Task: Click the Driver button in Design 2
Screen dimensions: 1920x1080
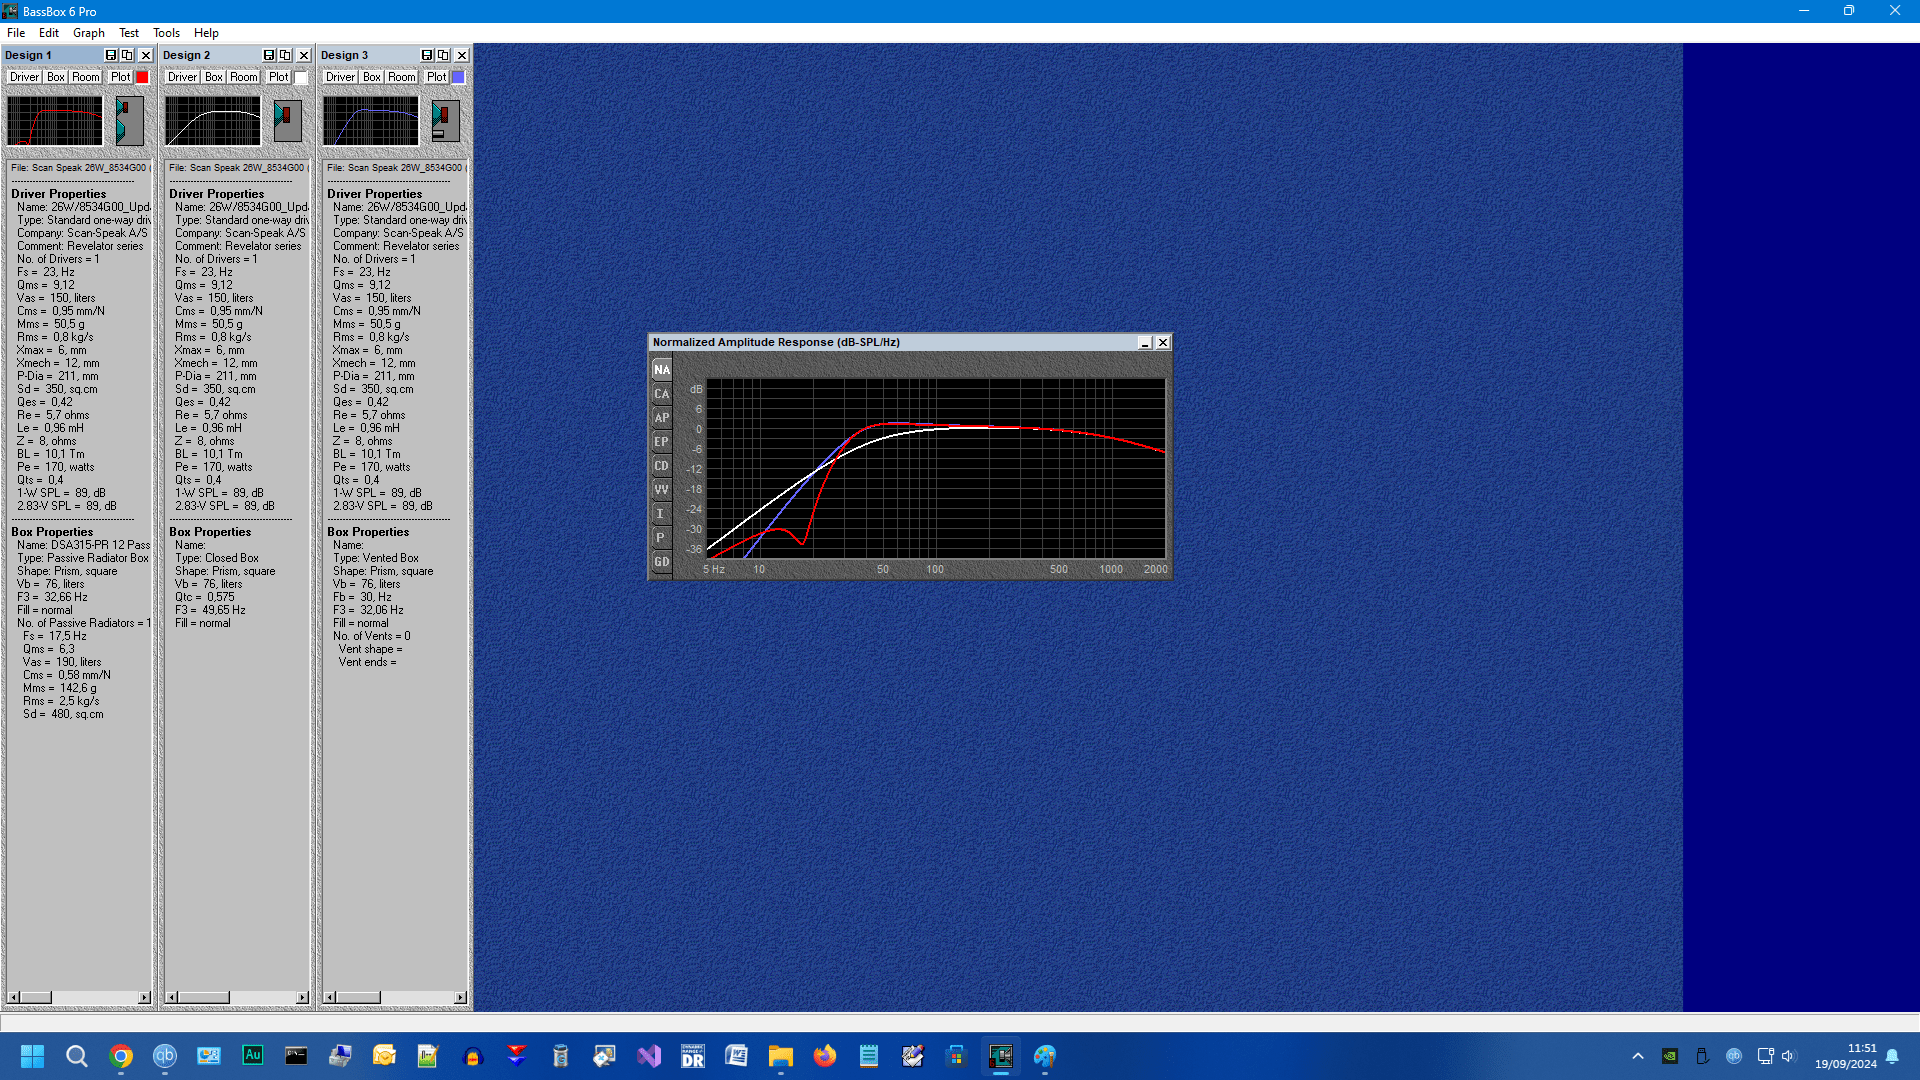Action: (x=182, y=77)
